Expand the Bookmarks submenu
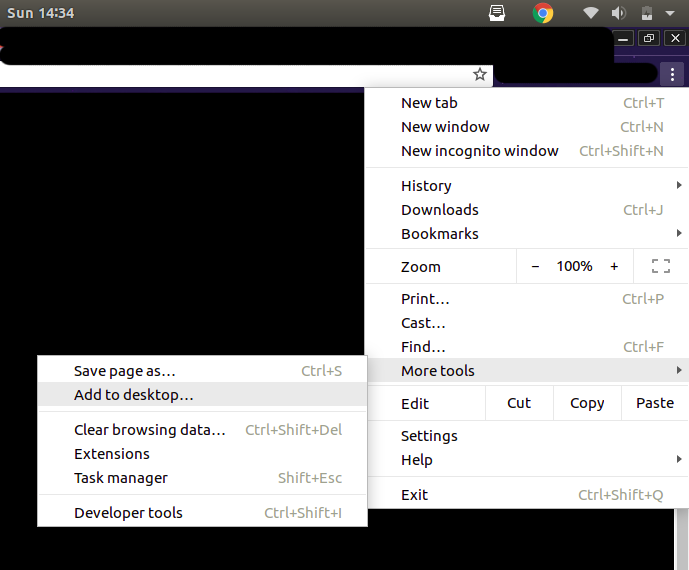 click(x=528, y=234)
